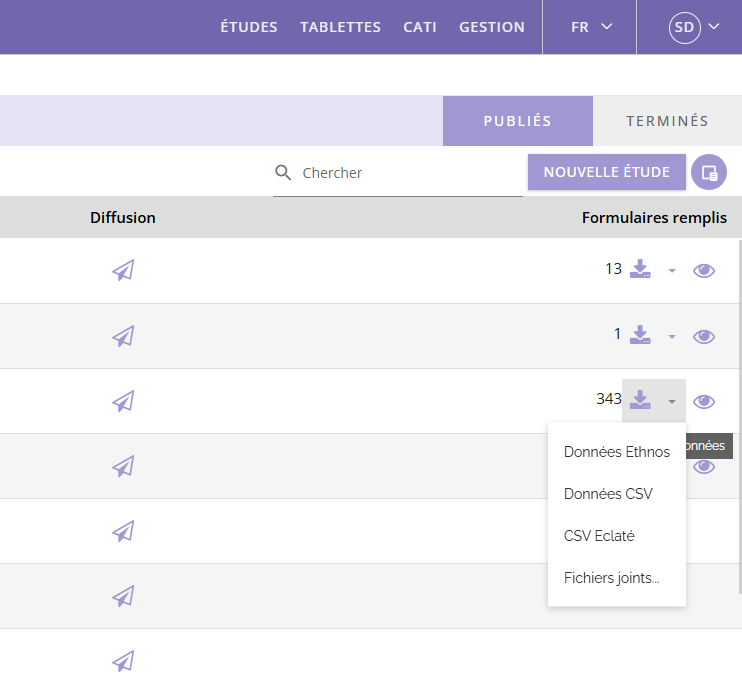
Task: Open the Tablettes navigation link
Action: 340,27
